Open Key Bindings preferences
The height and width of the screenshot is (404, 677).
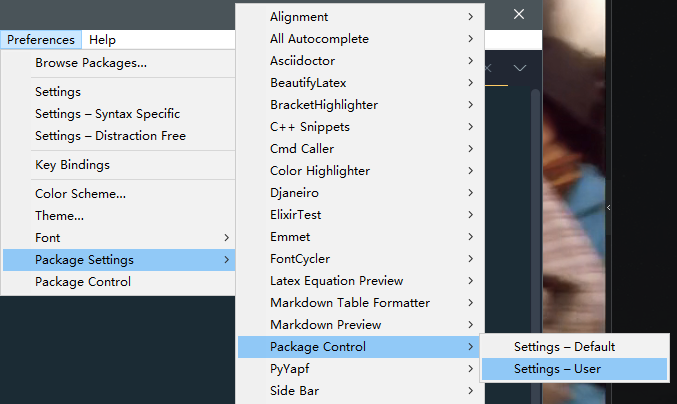72,164
